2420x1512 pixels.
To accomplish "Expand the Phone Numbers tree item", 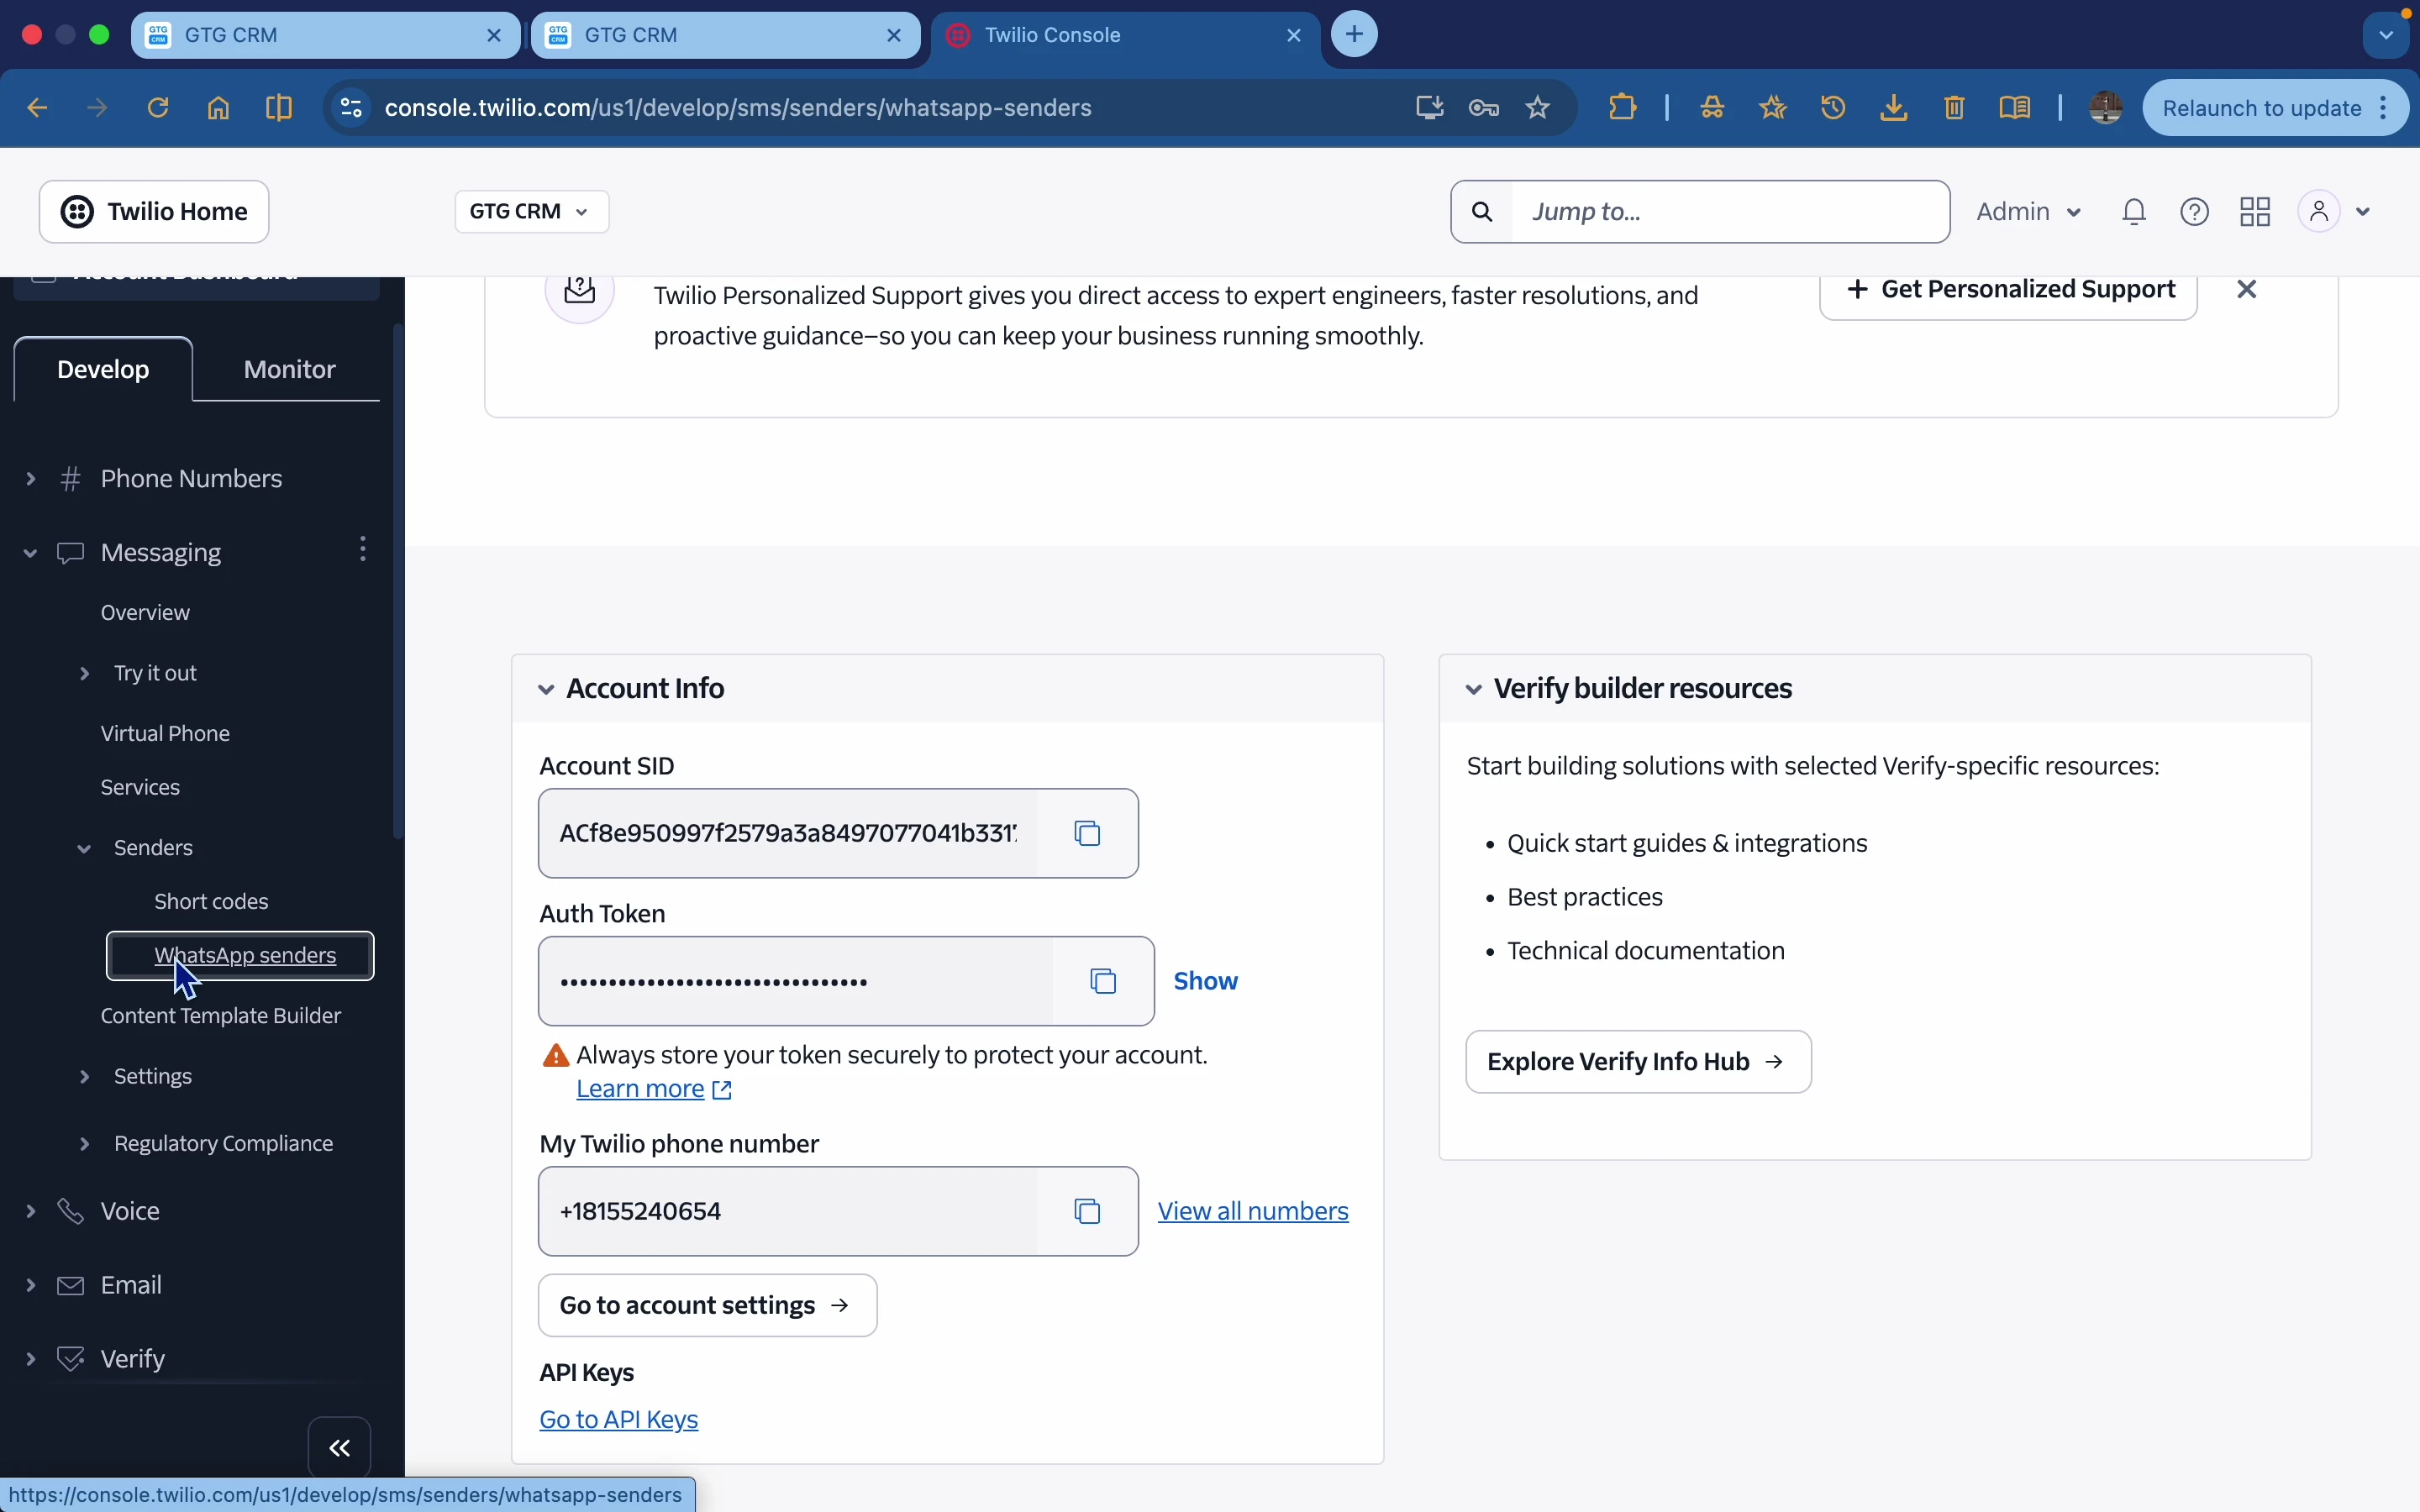I will (31, 479).
